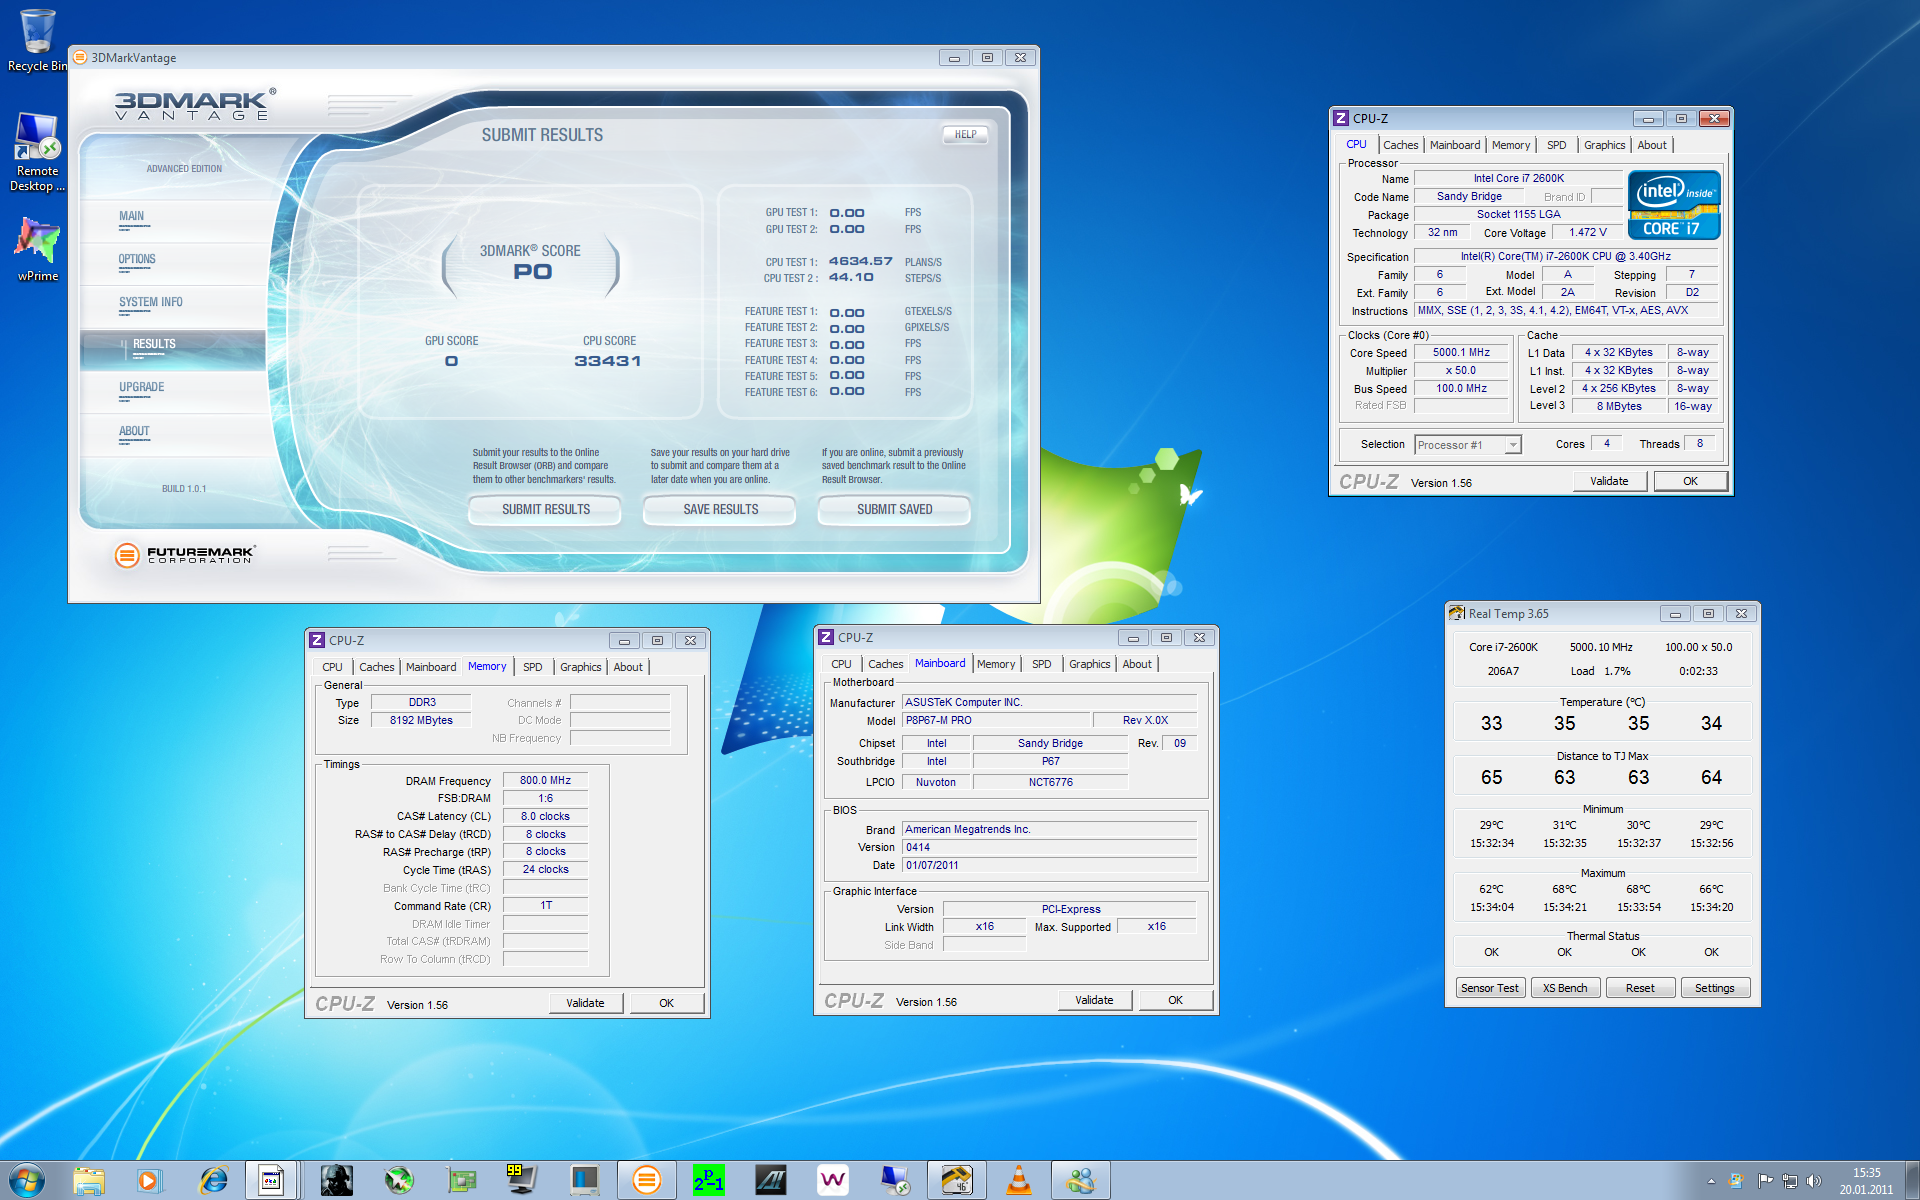Image resolution: width=1920 pixels, height=1200 pixels.
Task: Switch to SPD tab in top-right CPU-Z
Action: point(1556,145)
